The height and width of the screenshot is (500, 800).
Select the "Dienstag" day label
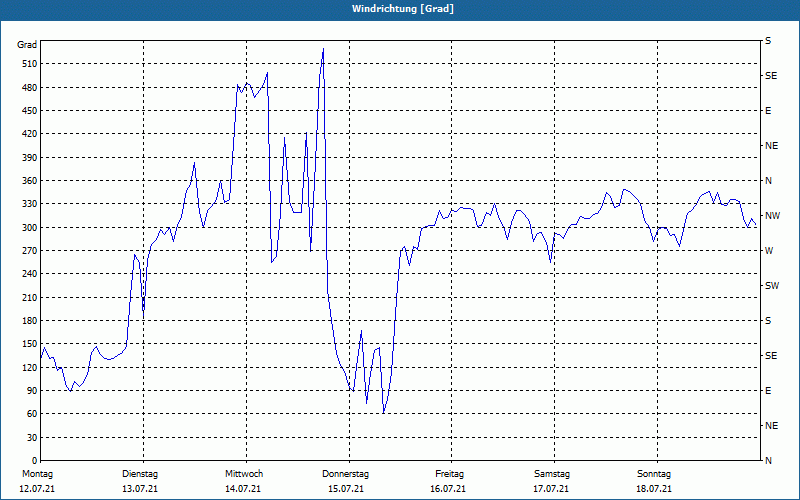pos(140,474)
